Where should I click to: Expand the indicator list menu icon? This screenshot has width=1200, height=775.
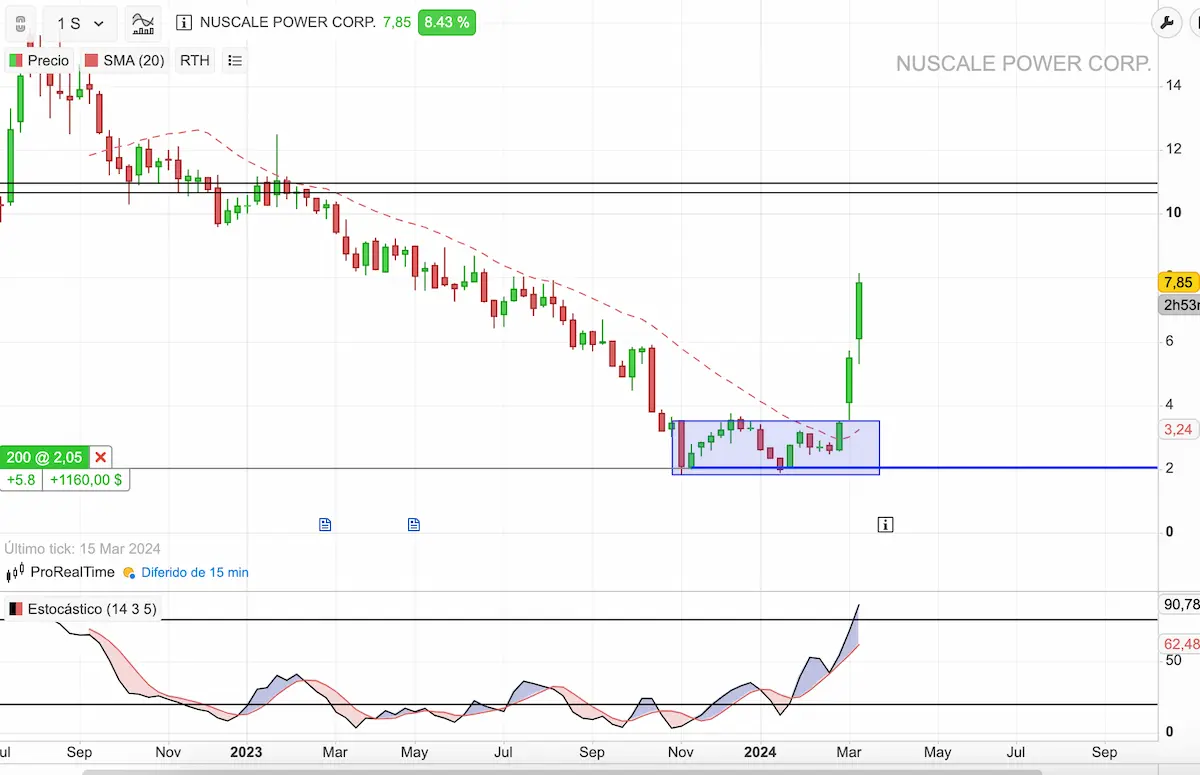pos(235,61)
